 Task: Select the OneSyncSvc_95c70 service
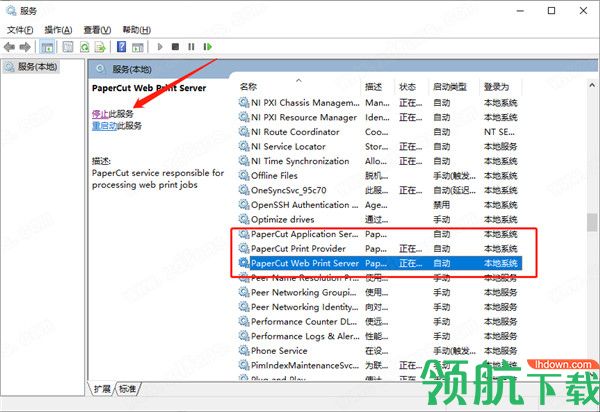(379, 190)
